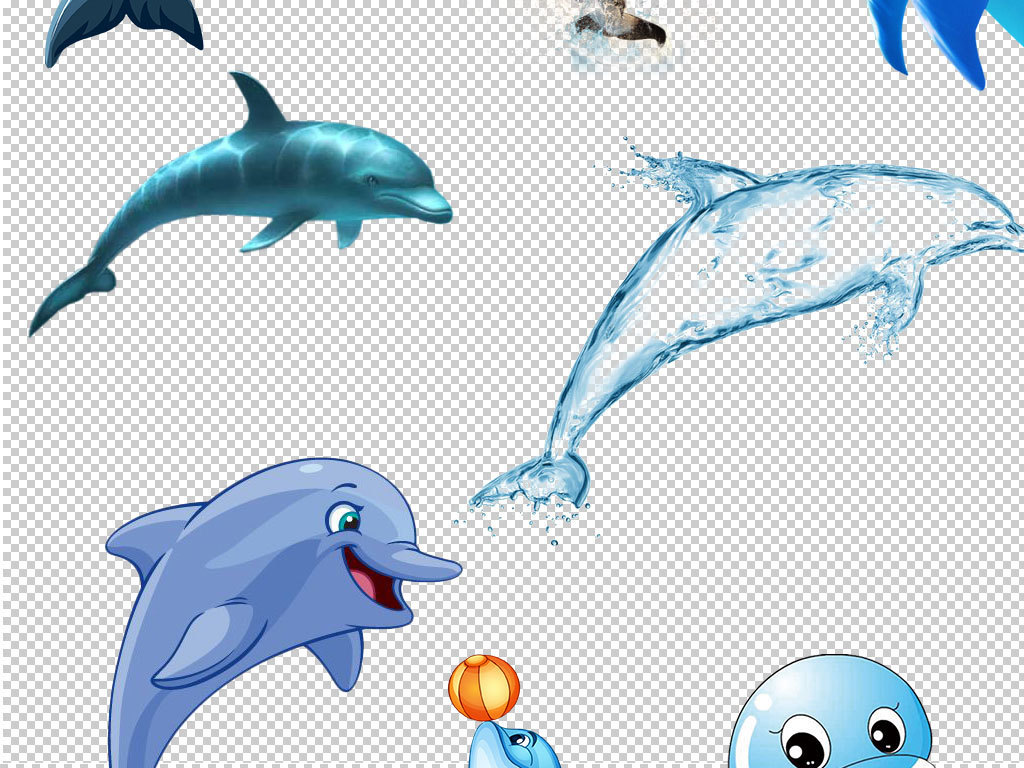This screenshot has width=1024, height=768.
Task: Select the dark navy tail fin image
Action: click(124, 31)
